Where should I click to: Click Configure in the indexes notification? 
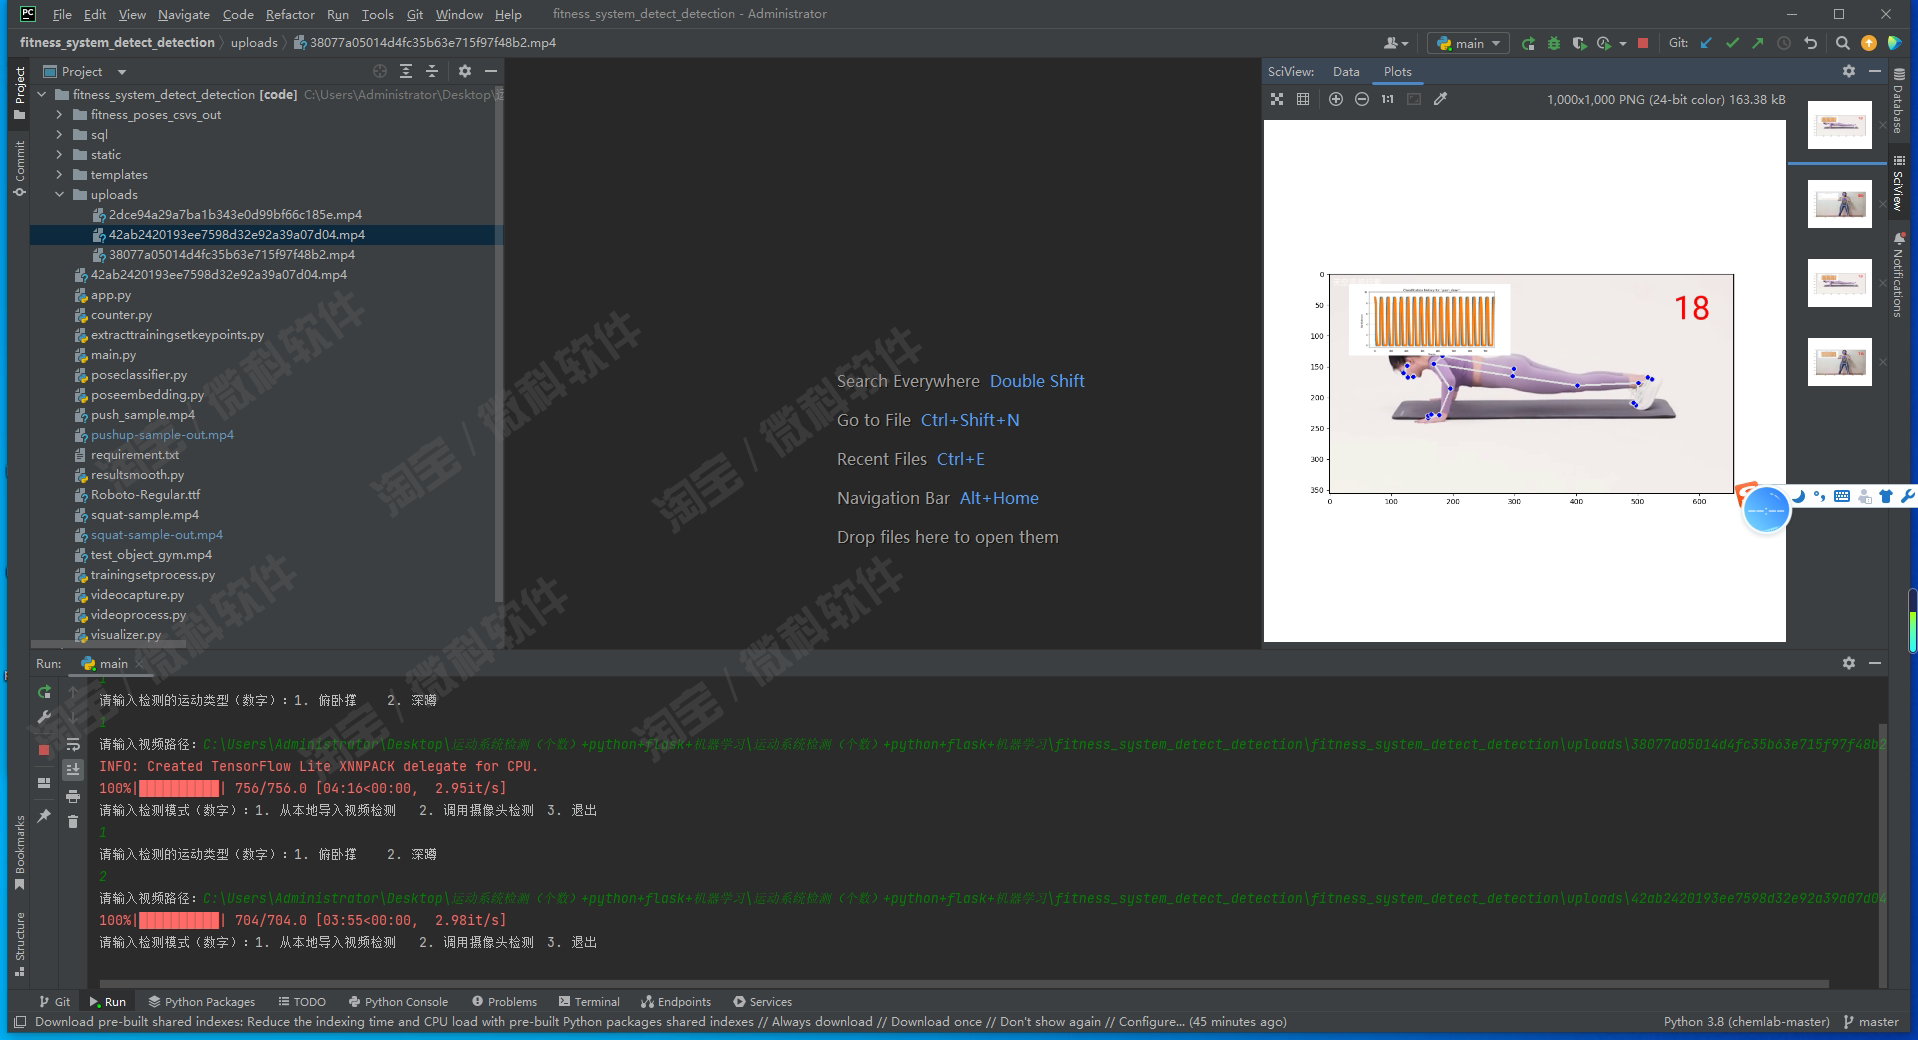[x=1152, y=1021]
